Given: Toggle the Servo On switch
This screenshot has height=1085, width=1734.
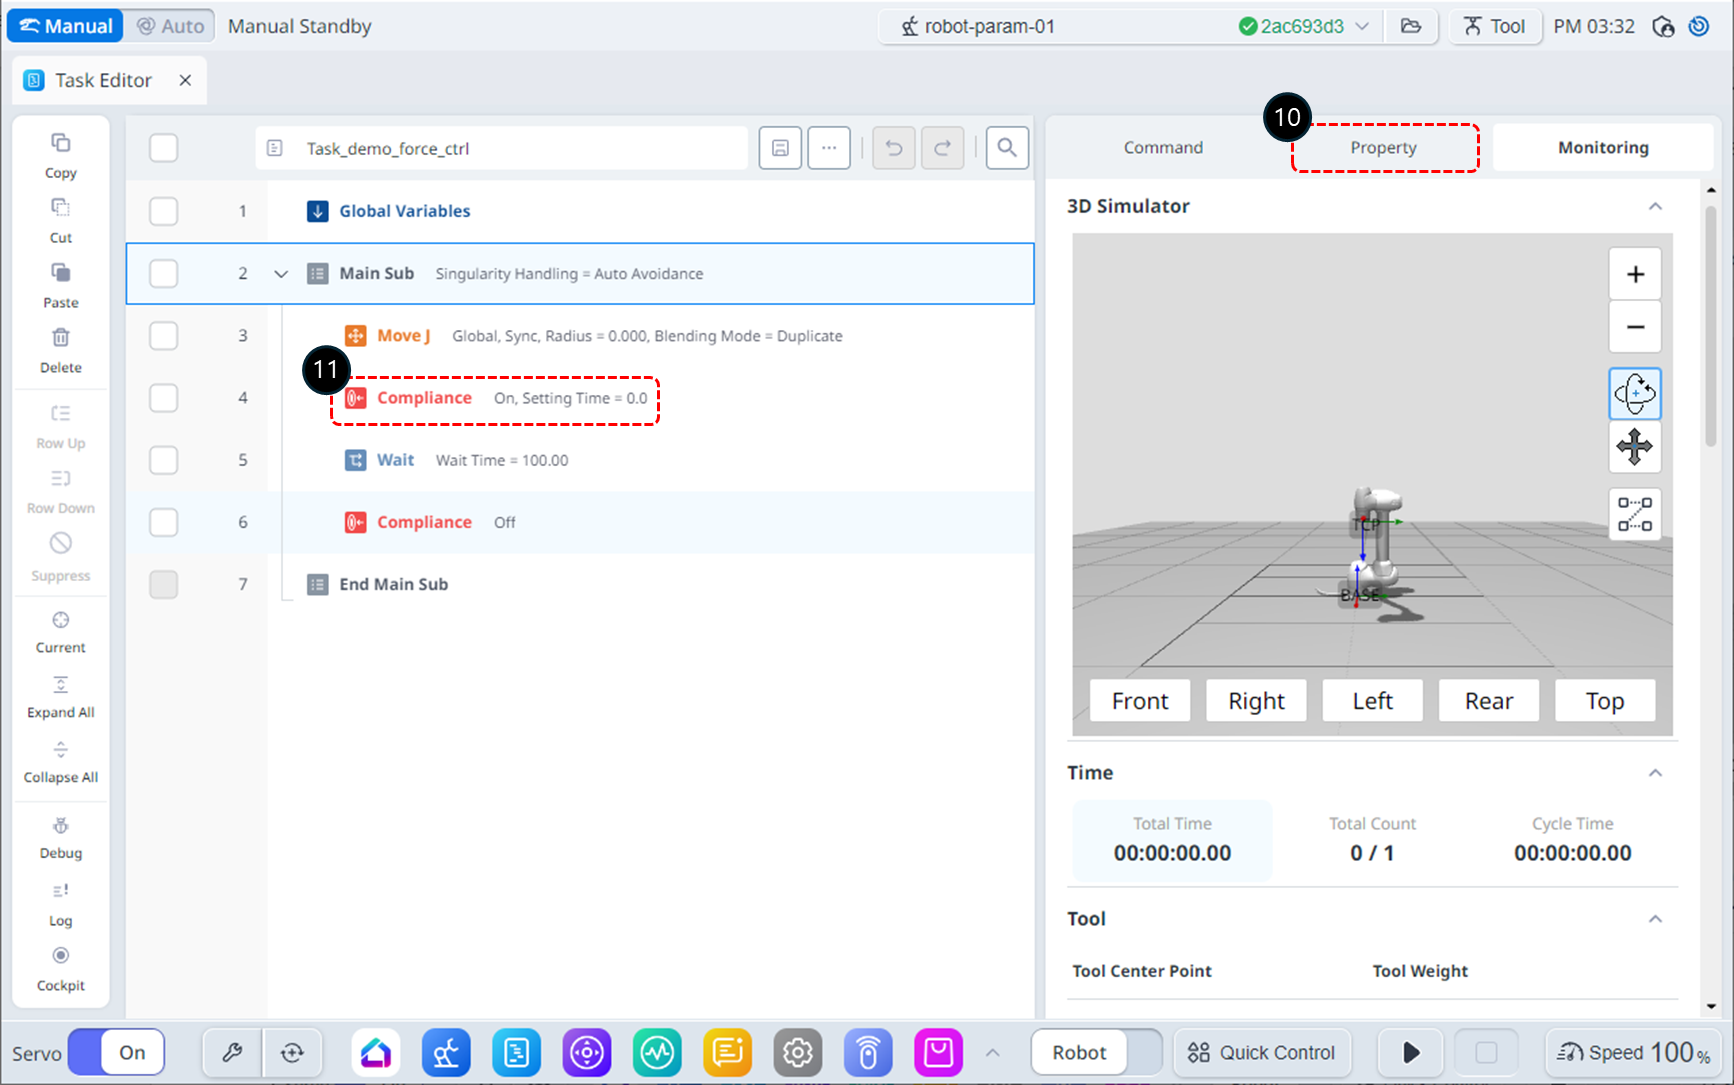Looking at the screenshot, I should point(116,1052).
